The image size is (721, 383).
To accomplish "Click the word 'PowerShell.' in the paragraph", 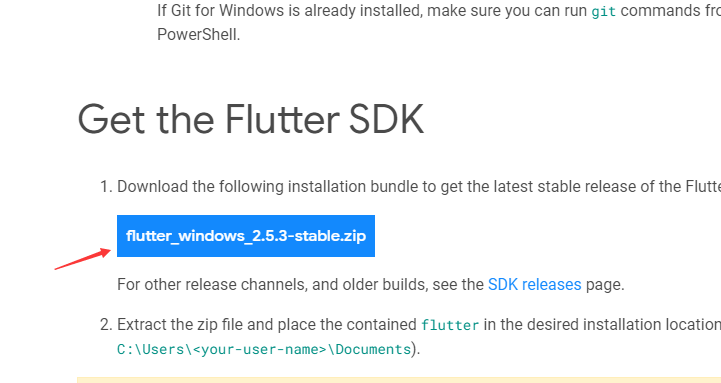I will click(x=199, y=34).
